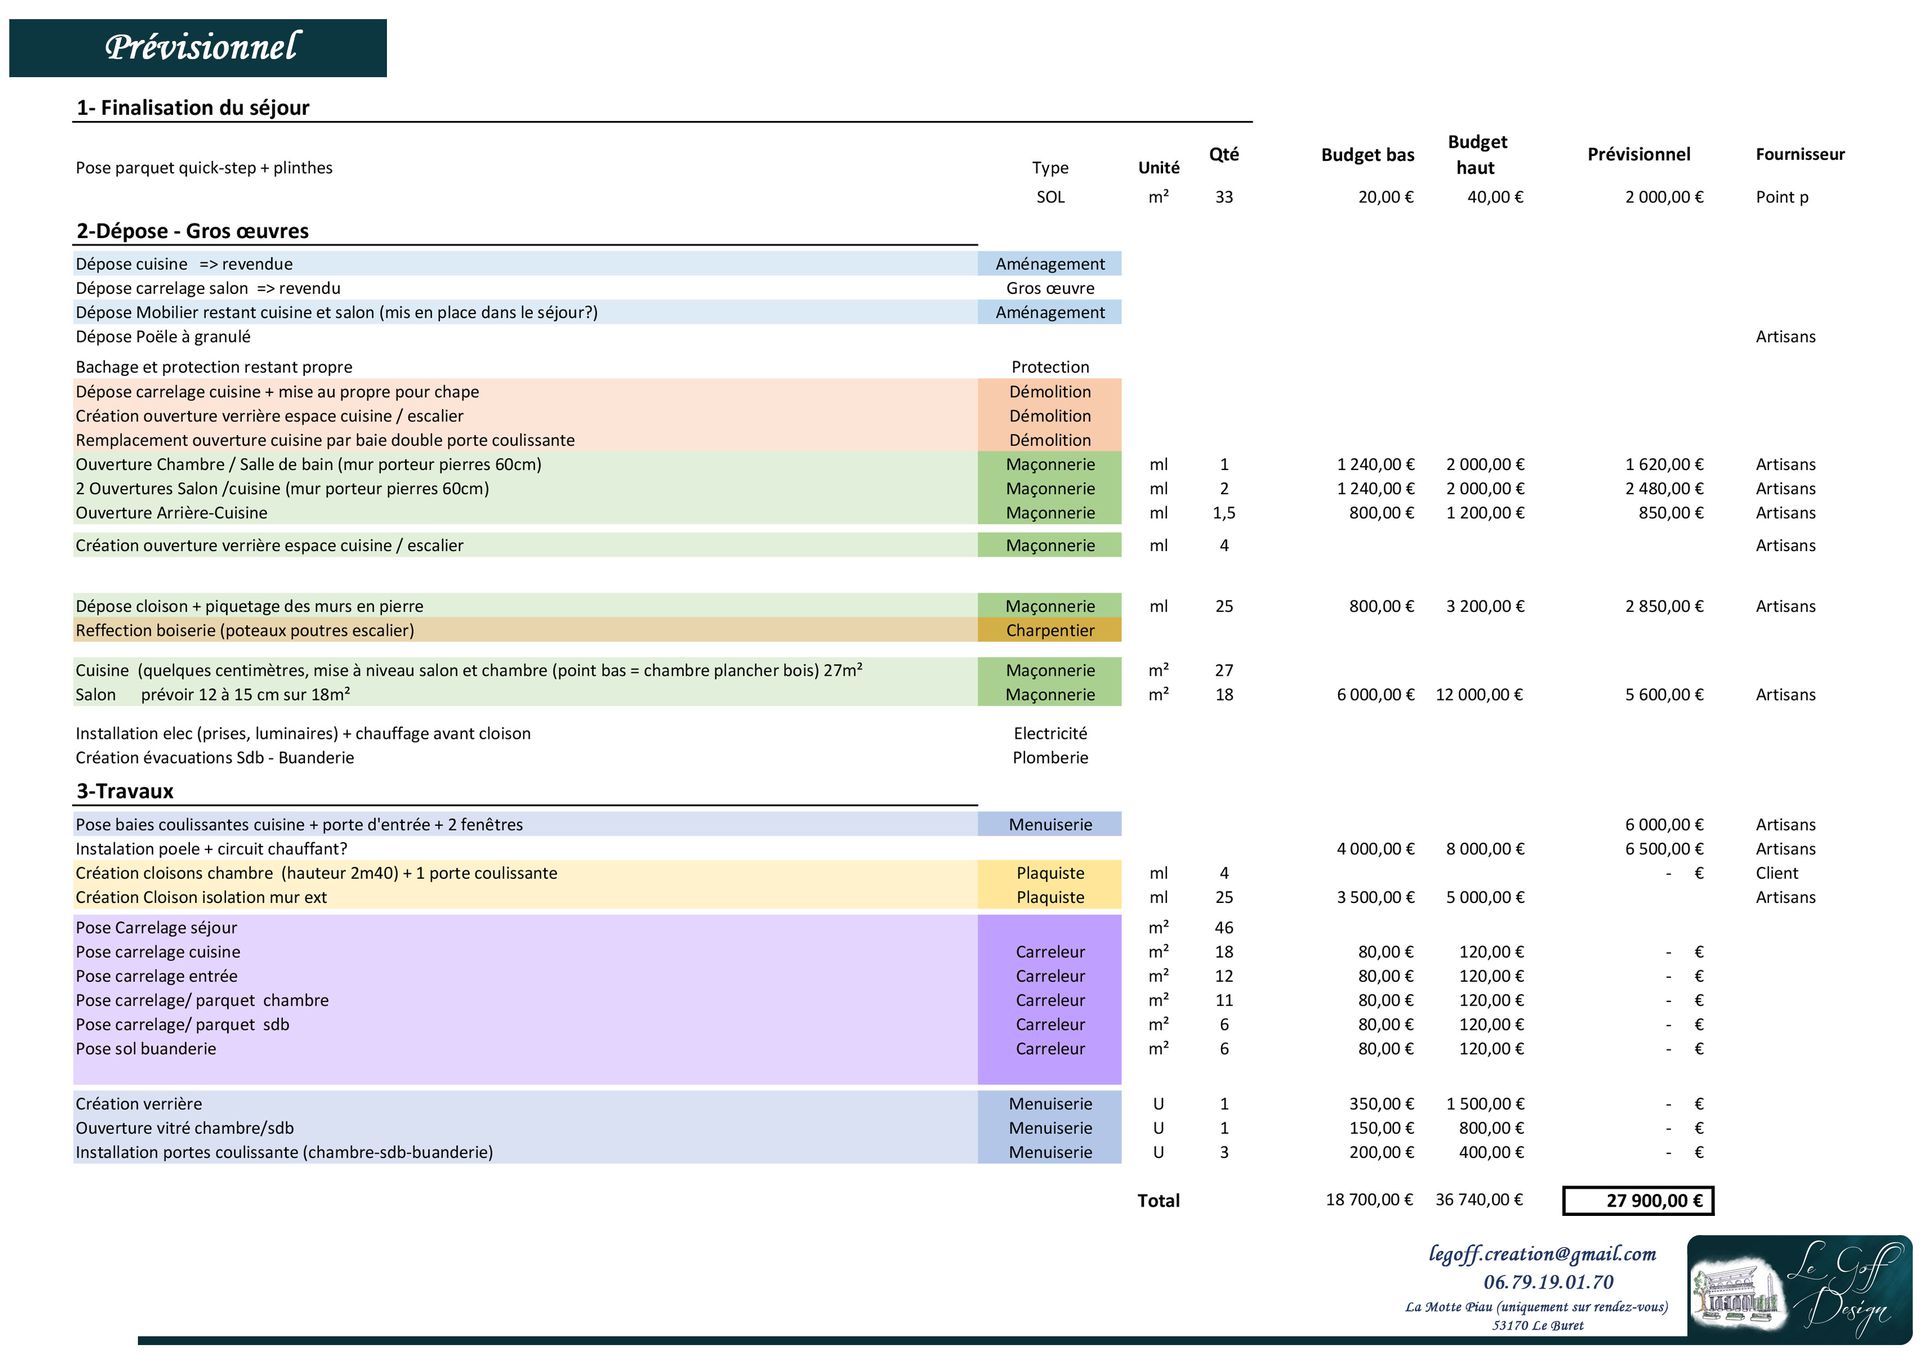Select the '2-Dépose - Gros œuvres' heading

193,231
